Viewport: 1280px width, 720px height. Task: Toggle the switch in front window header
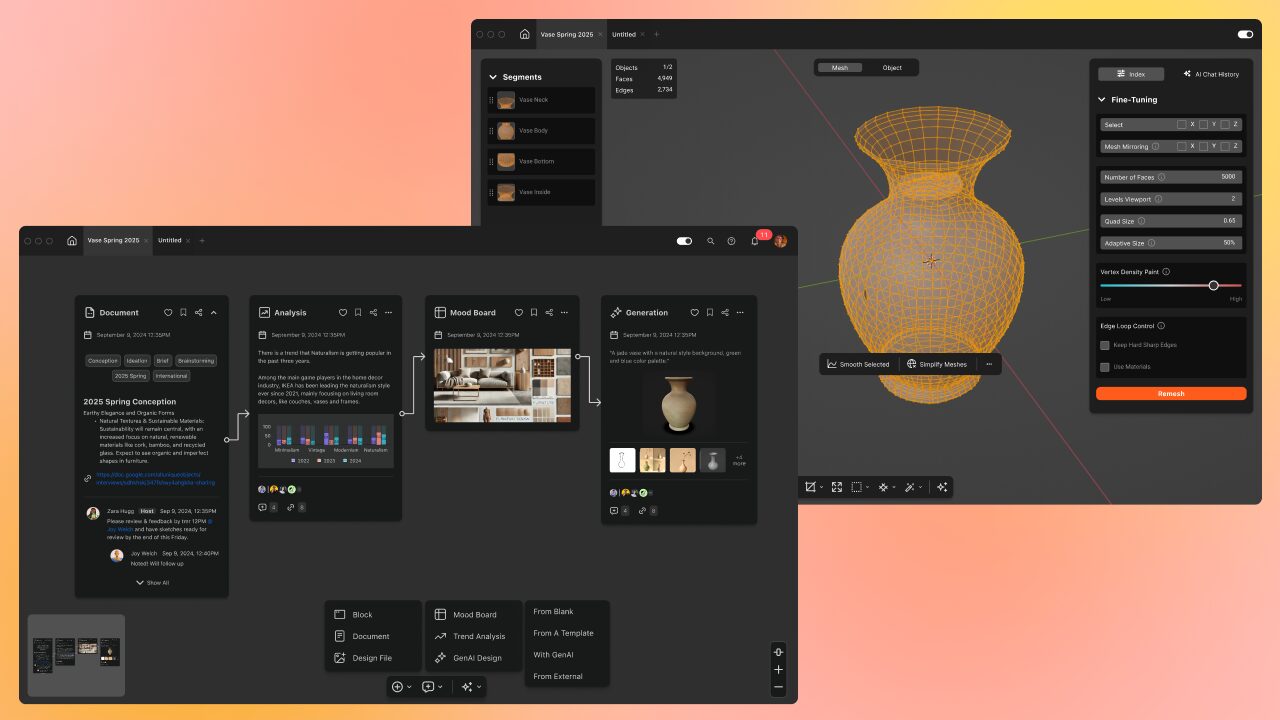tap(684, 241)
